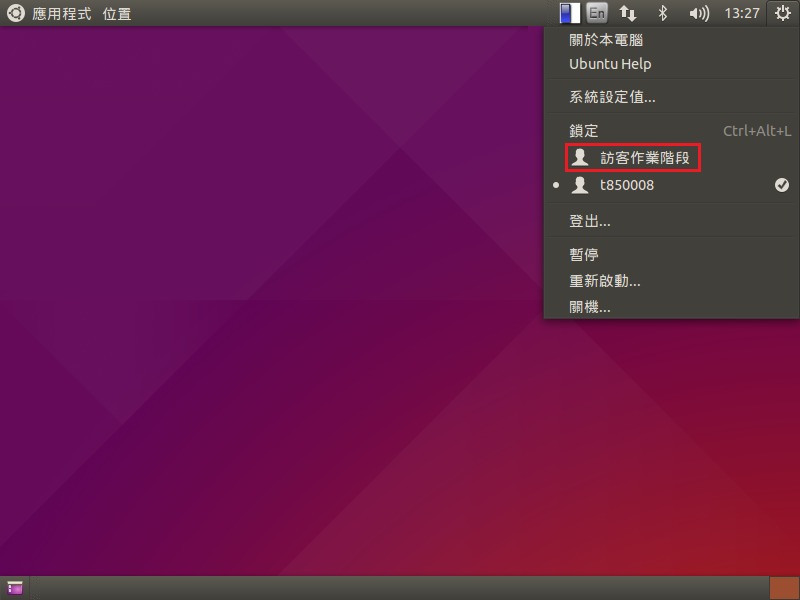800x600 pixels.
Task: Click the Ubuntu logo in top panel
Action: click(16, 14)
